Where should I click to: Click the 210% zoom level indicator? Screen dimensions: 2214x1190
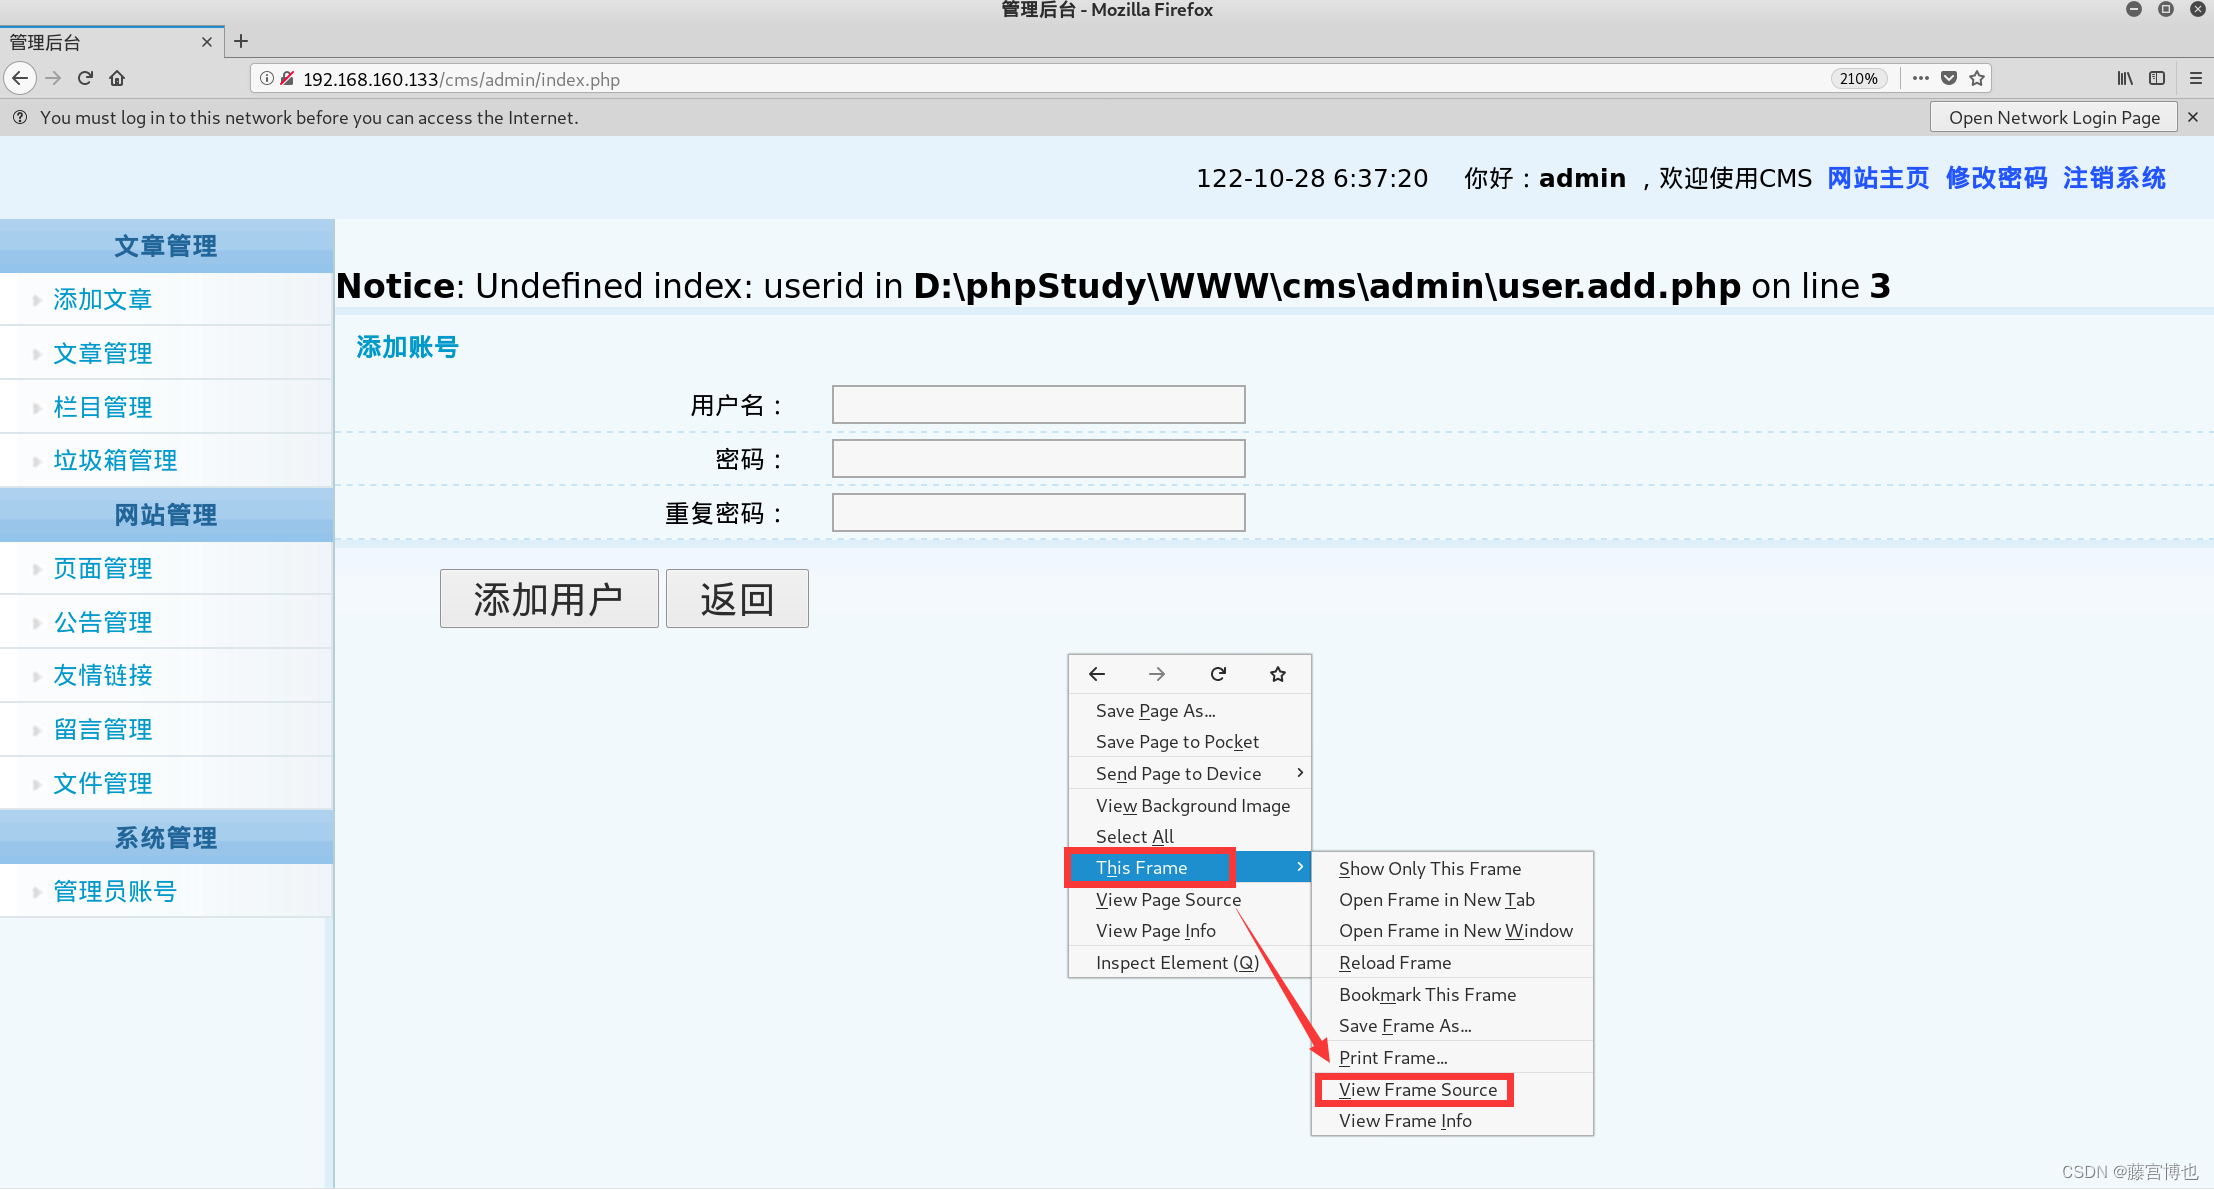(x=1858, y=78)
